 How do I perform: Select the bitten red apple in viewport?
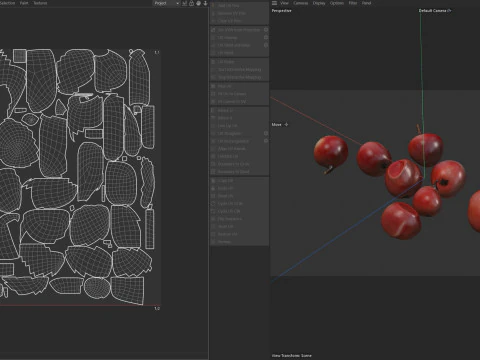coord(403,178)
